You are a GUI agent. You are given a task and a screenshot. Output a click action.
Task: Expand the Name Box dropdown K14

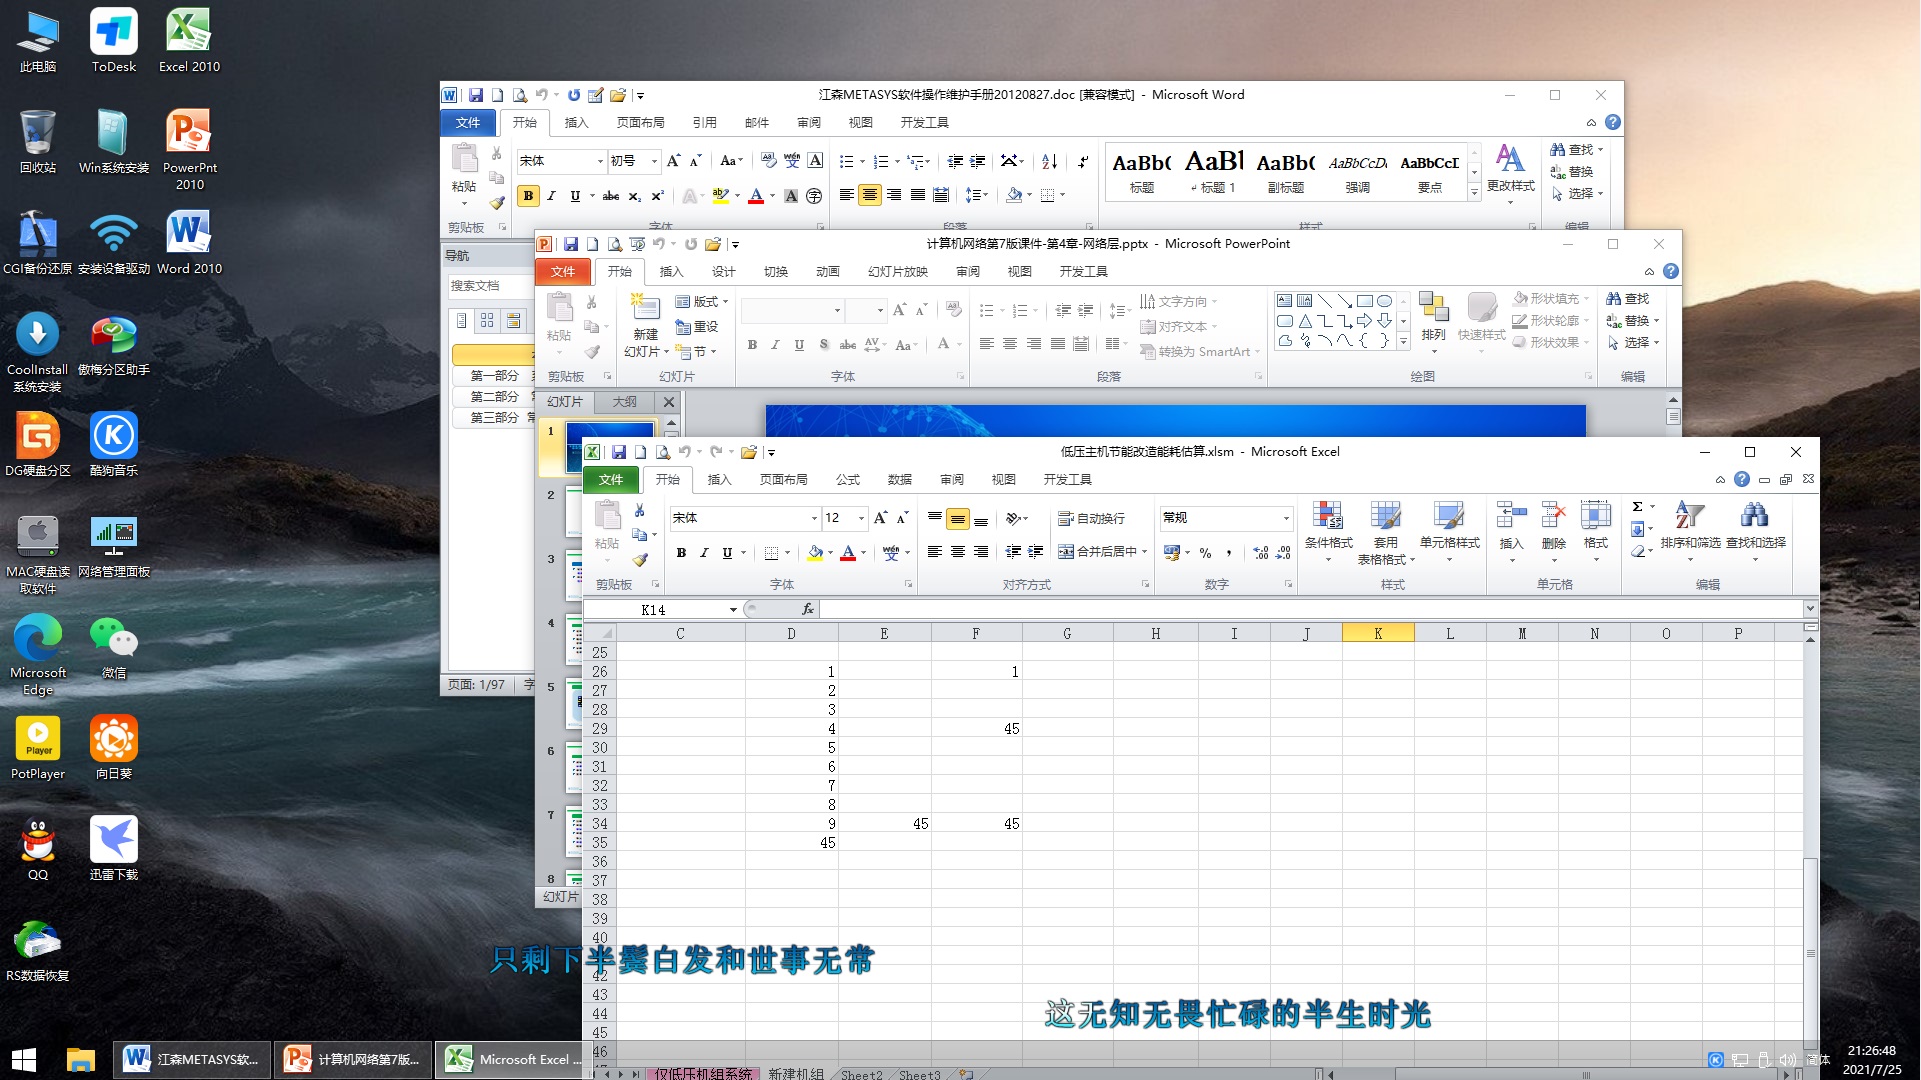coord(733,610)
